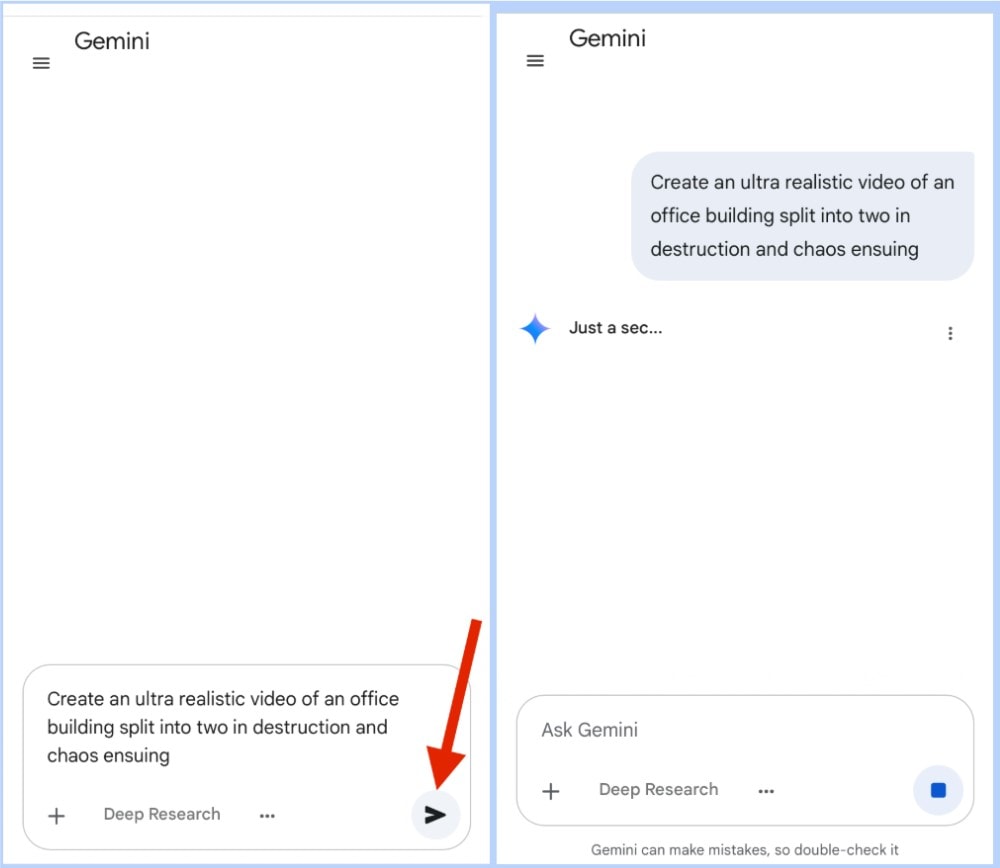
Task: Click the 'Just a sec...' status text
Action: (x=615, y=328)
